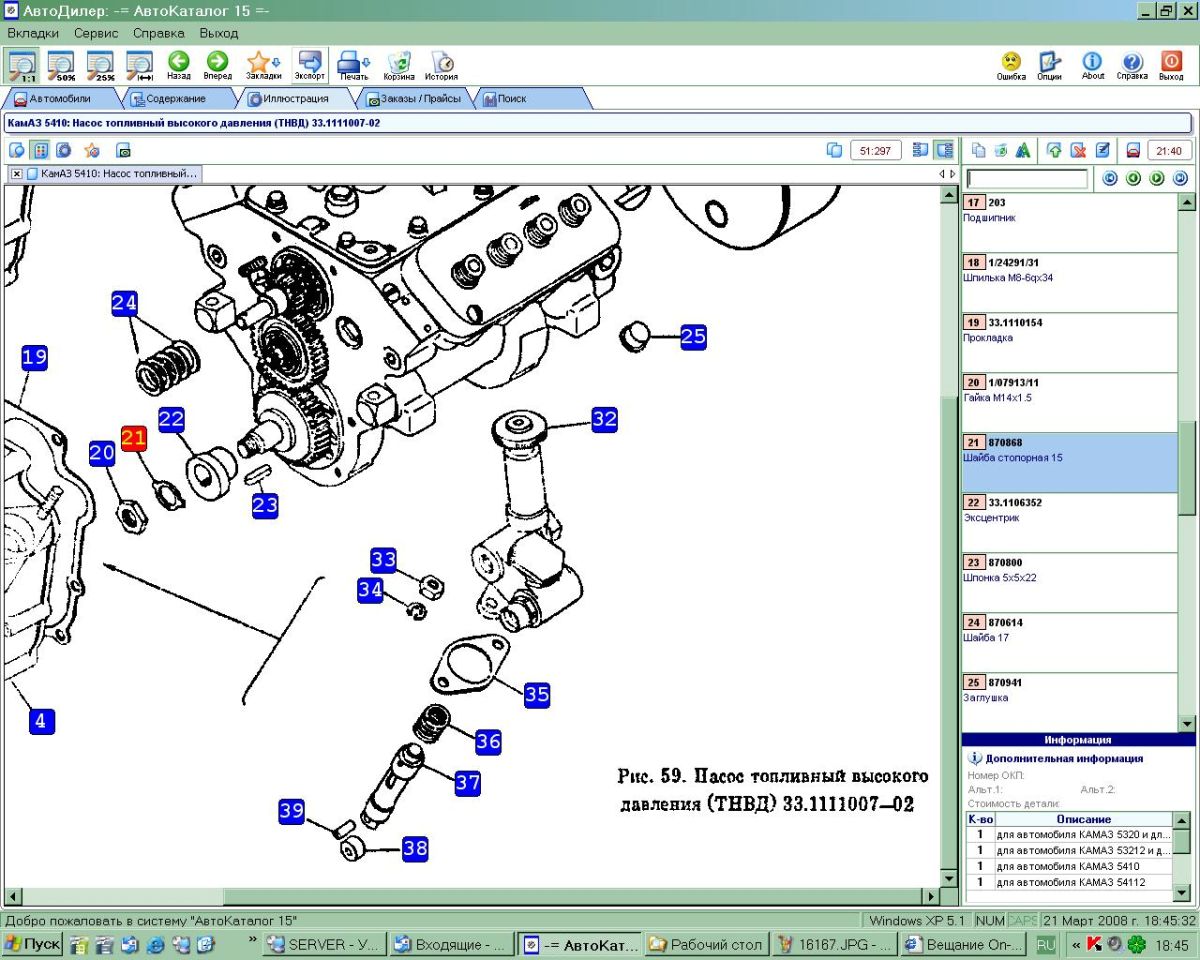Switch to the Автомобили tab
The image size is (1200, 960).
(x=60, y=99)
